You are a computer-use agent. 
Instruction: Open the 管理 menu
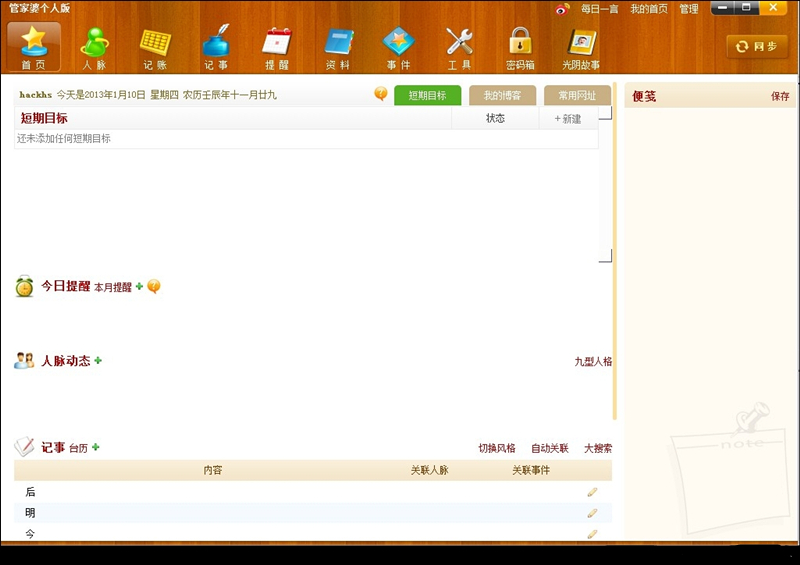[x=689, y=9]
